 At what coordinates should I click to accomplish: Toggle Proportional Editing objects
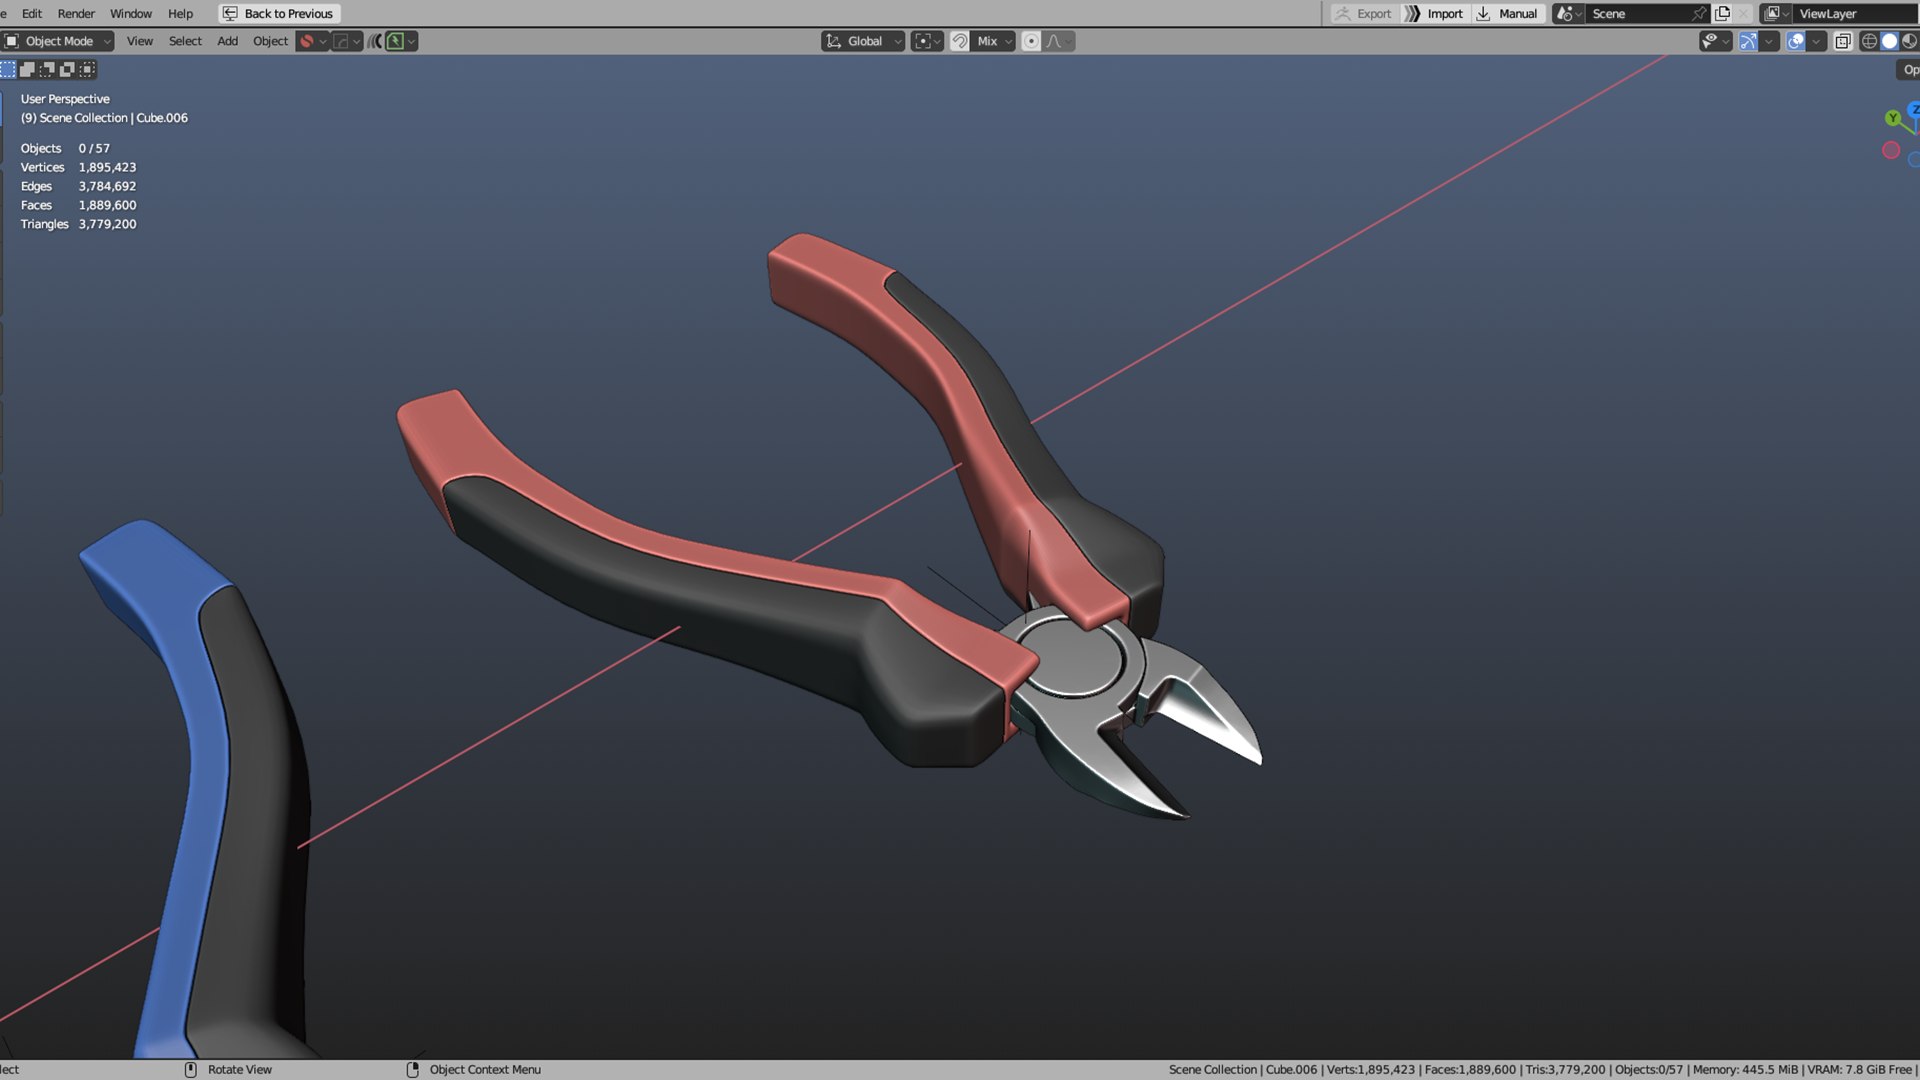[x=1031, y=41]
